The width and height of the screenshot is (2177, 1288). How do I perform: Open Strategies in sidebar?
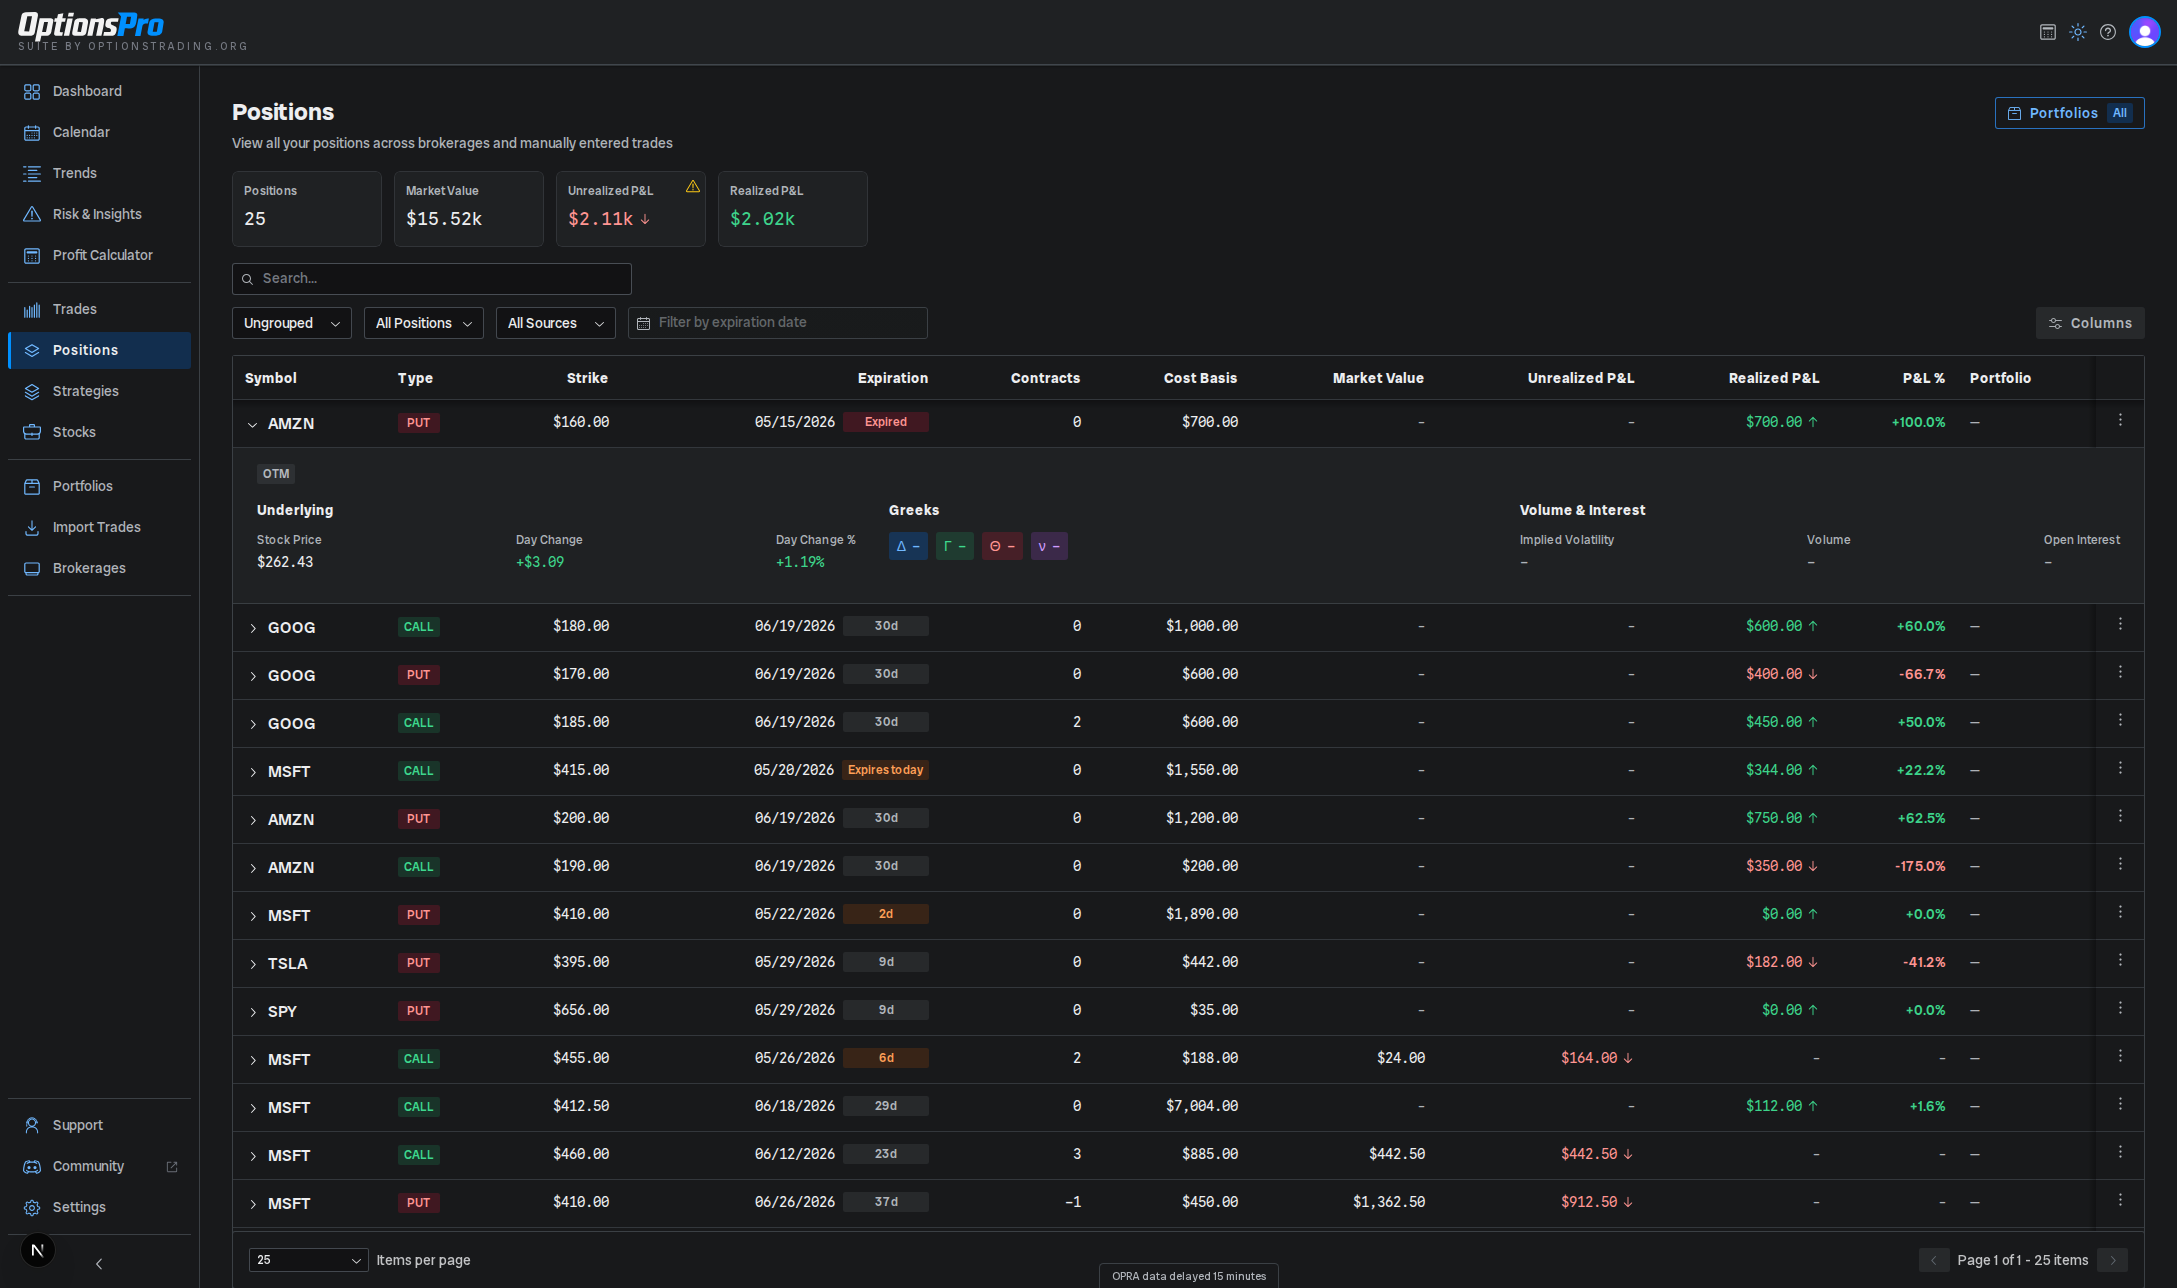click(x=99, y=391)
